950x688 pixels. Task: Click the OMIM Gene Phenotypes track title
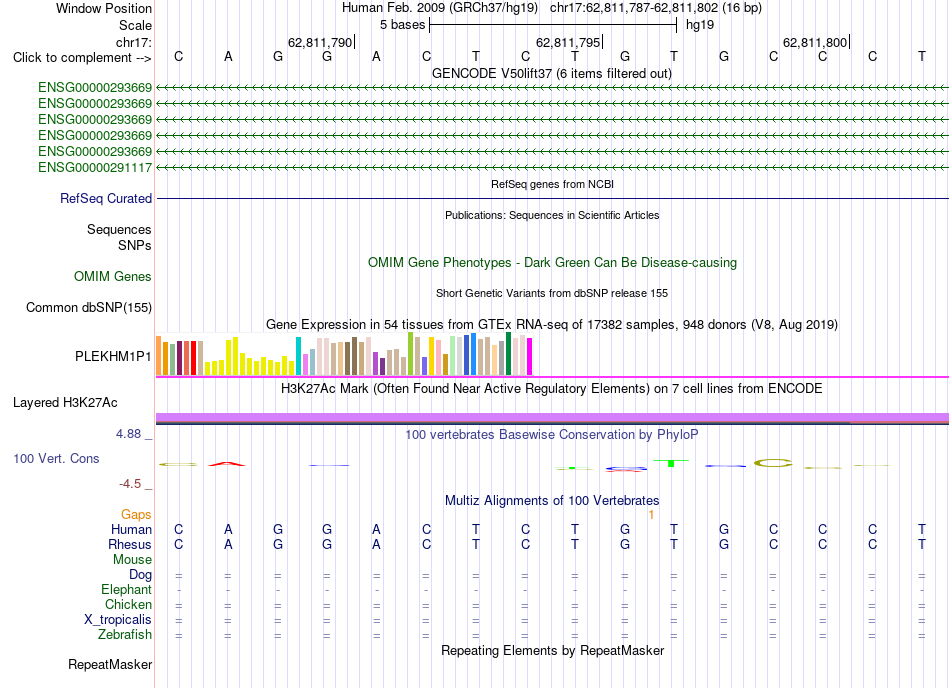click(553, 263)
